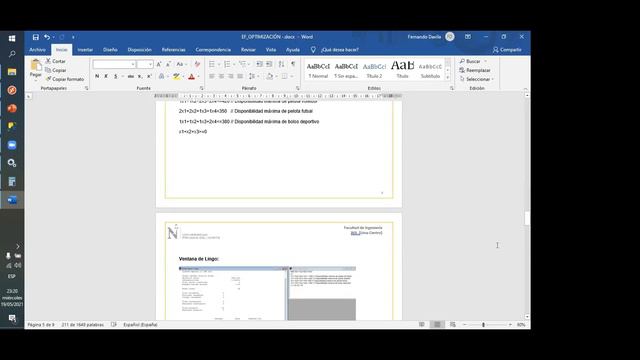
Task: Open text effects (outlined A) tool
Action: click(161, 76)
